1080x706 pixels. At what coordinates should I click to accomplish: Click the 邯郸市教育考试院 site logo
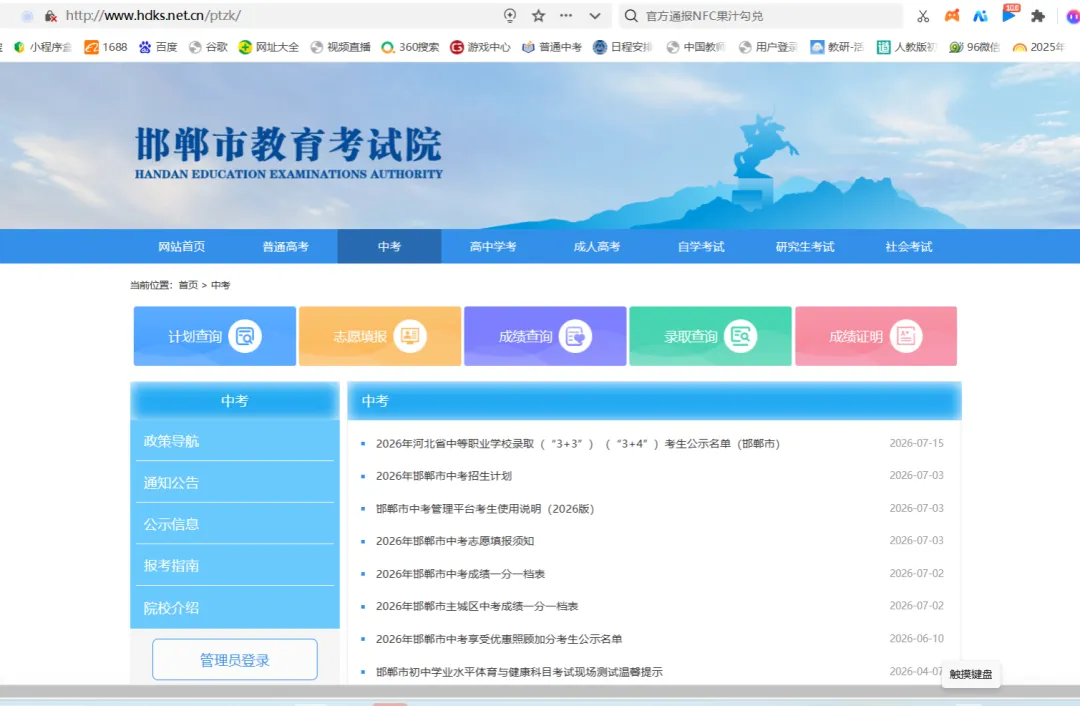pos(289,152)
